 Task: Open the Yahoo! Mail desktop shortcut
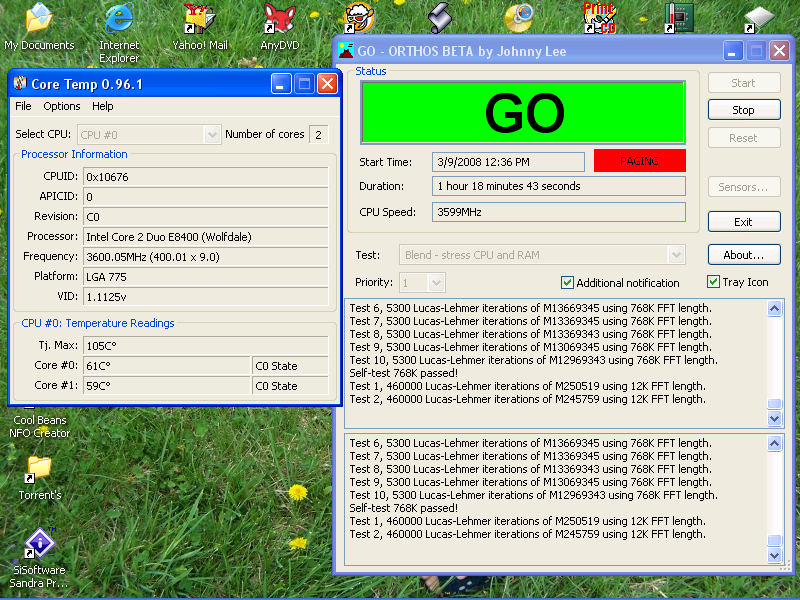199,27
